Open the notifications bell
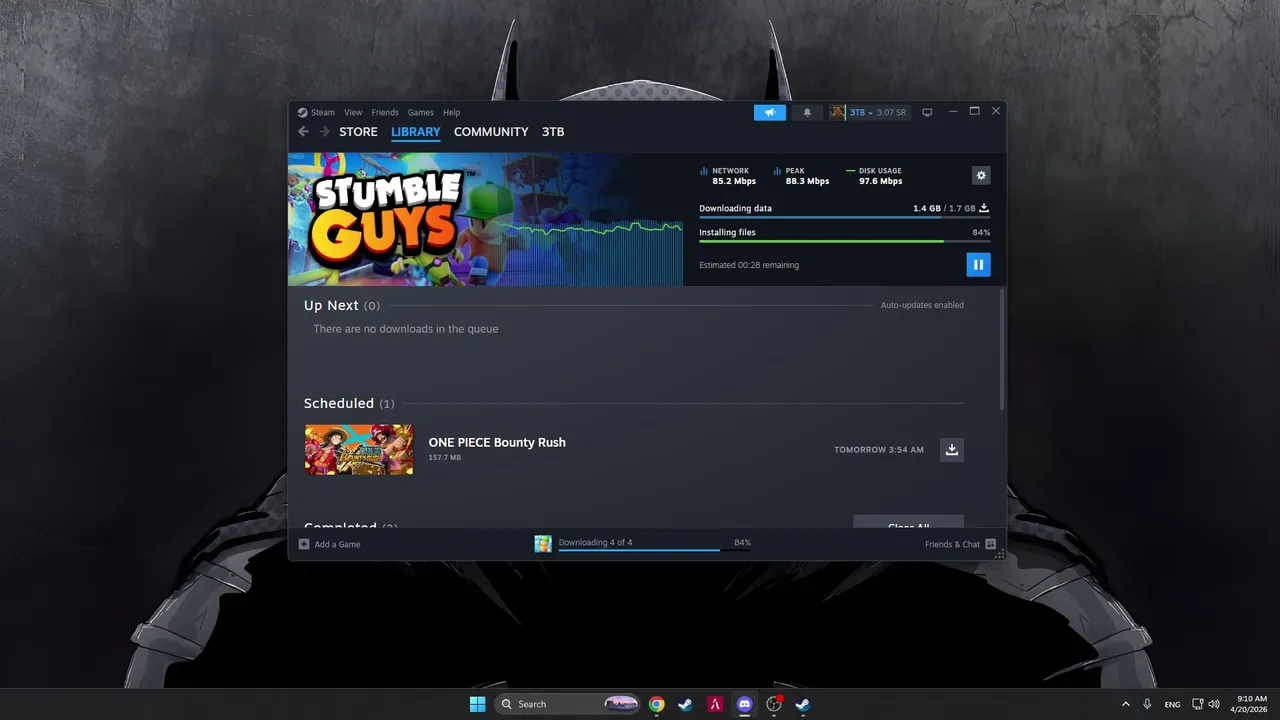Screen dimensions: 1280x720 pyautogui.click(x=807, y=113)
